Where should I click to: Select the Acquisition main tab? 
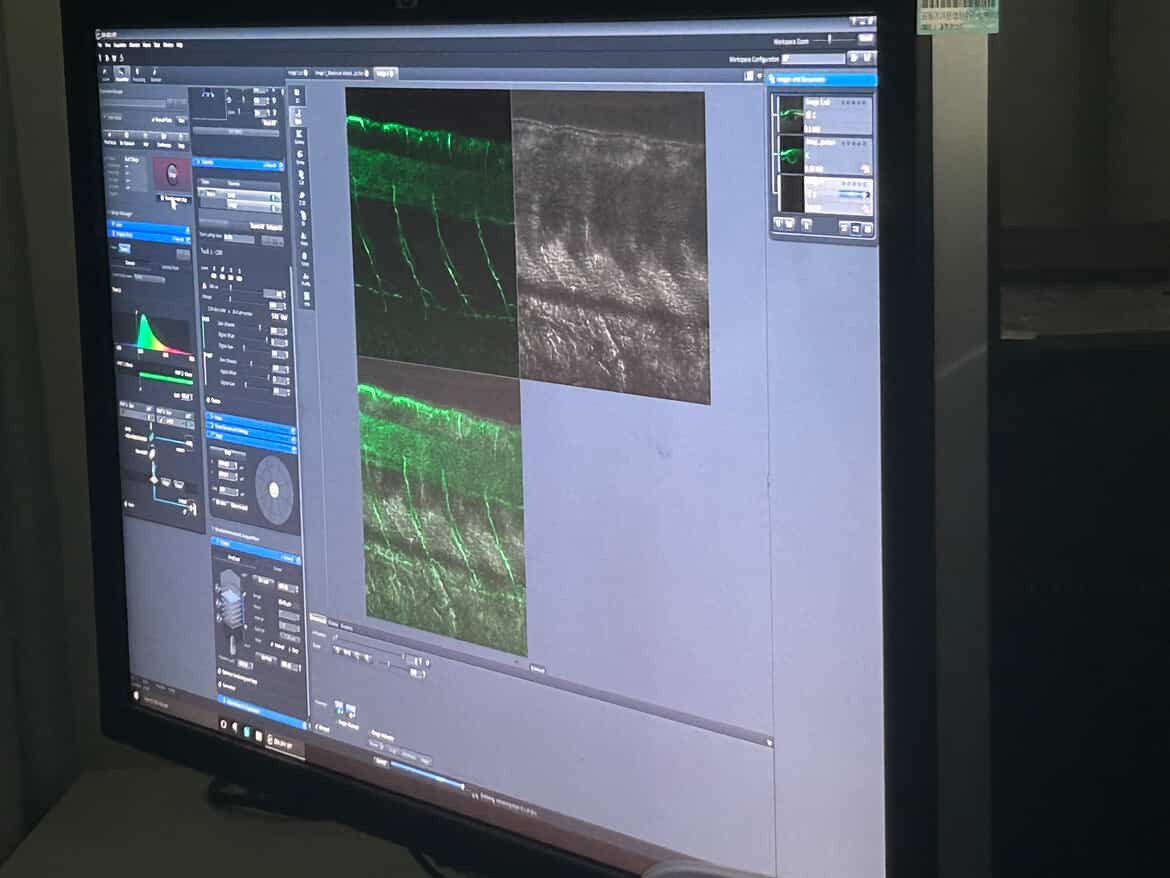[122, 72]
